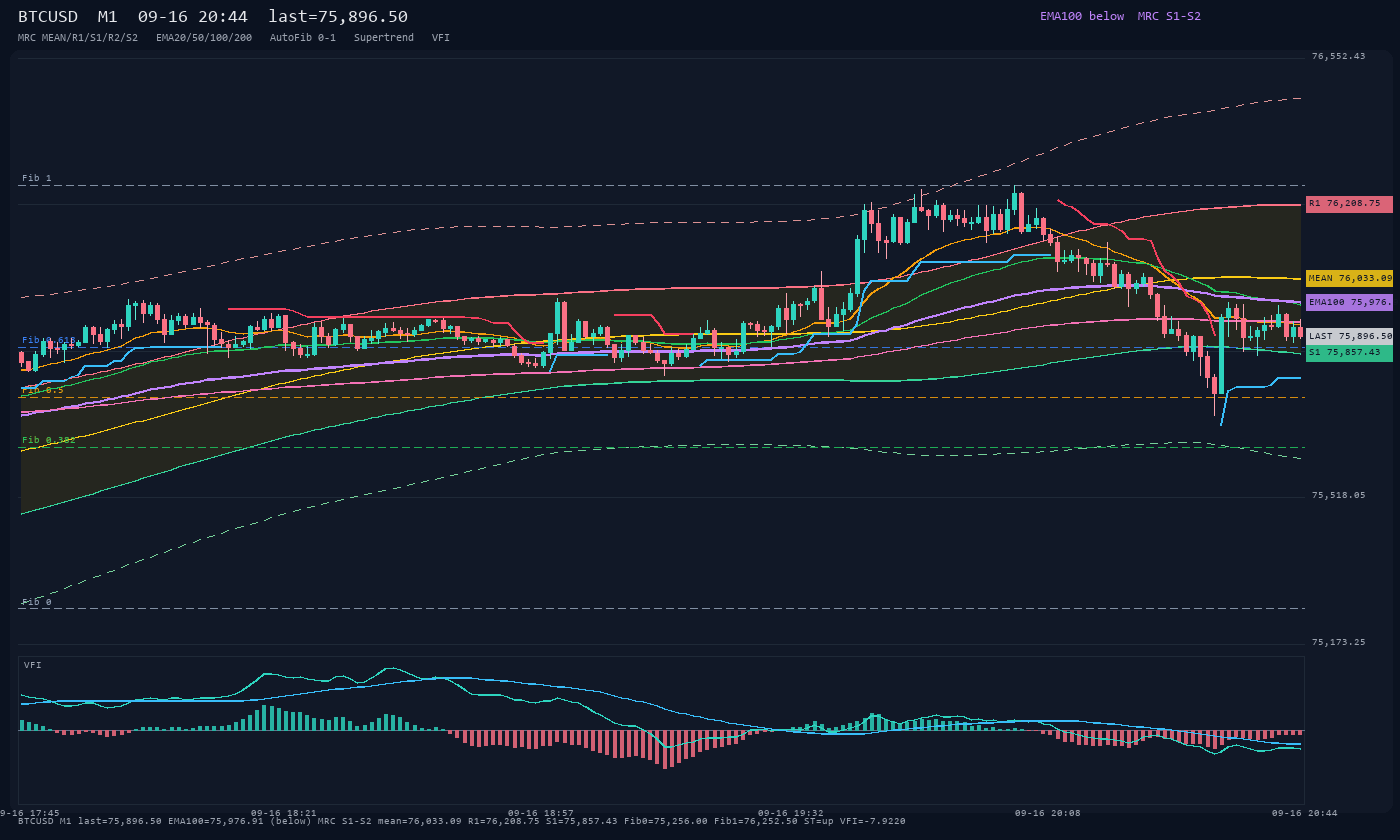Click the EMA100 below header status
Screen dimensions: 1400x840
[x=1082, y=16]
